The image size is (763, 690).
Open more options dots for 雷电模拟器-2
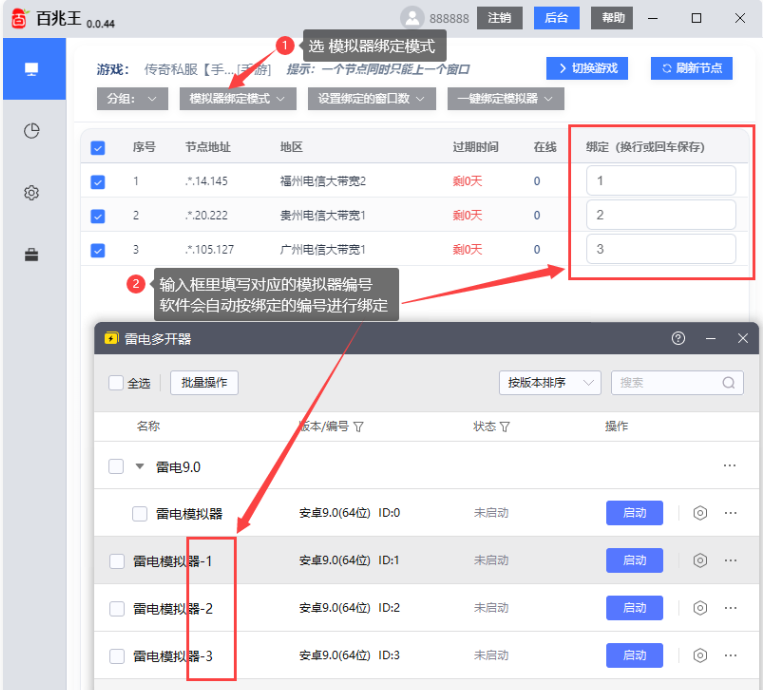[x=730, y=608]
